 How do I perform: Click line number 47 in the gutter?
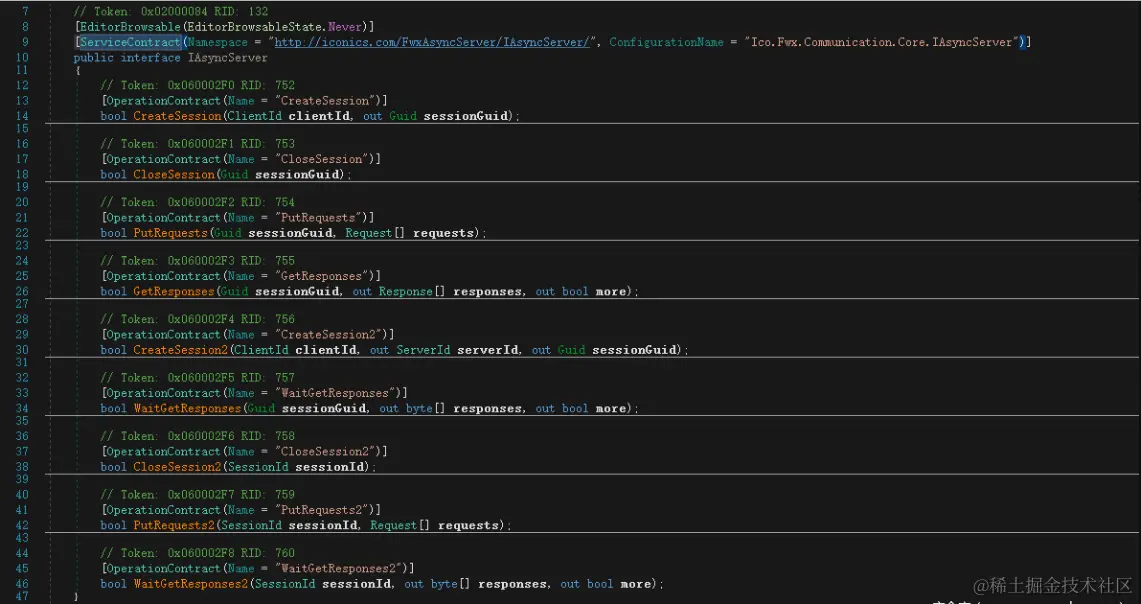click(x=21, y=597)
